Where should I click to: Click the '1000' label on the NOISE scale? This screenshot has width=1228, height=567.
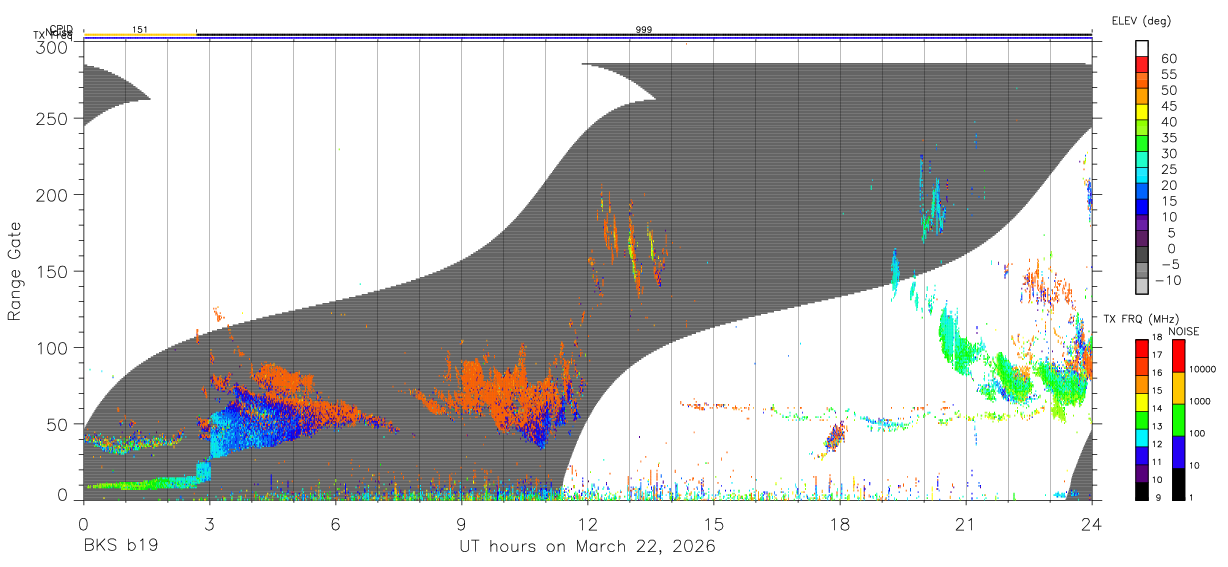coord(1201,400)
